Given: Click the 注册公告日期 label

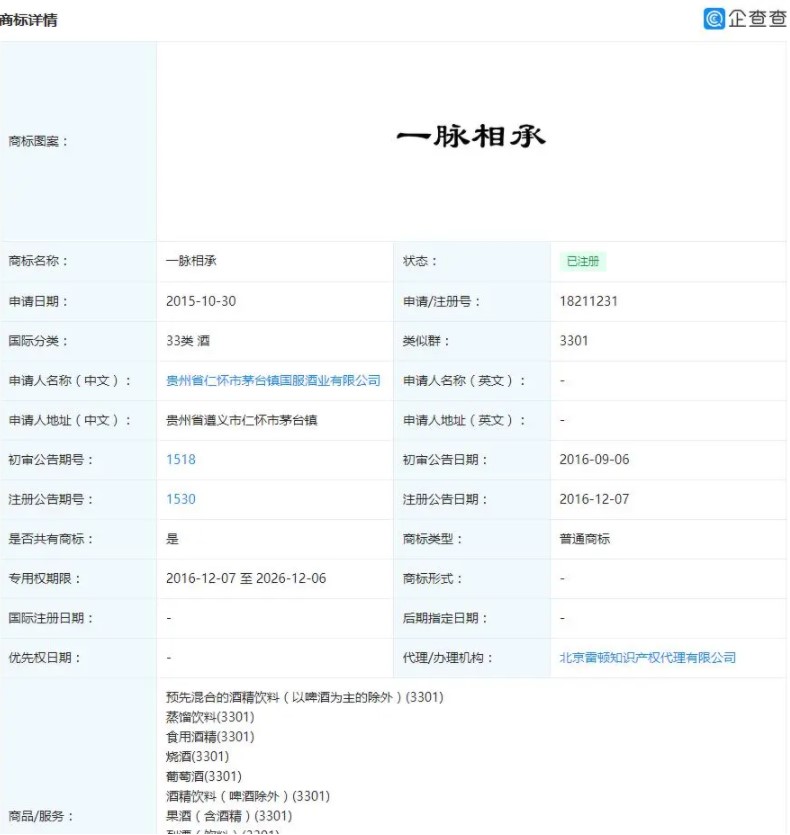Looking at the screenshot, I should pos(445,499).
